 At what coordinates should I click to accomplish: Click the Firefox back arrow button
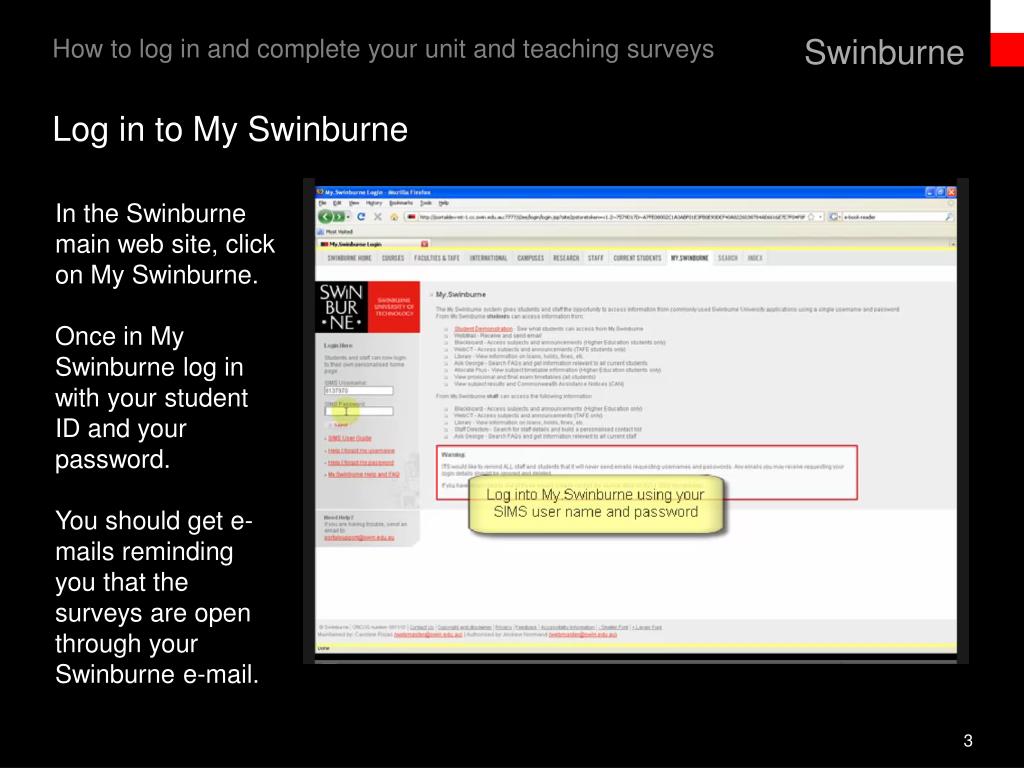pos(325,216)
